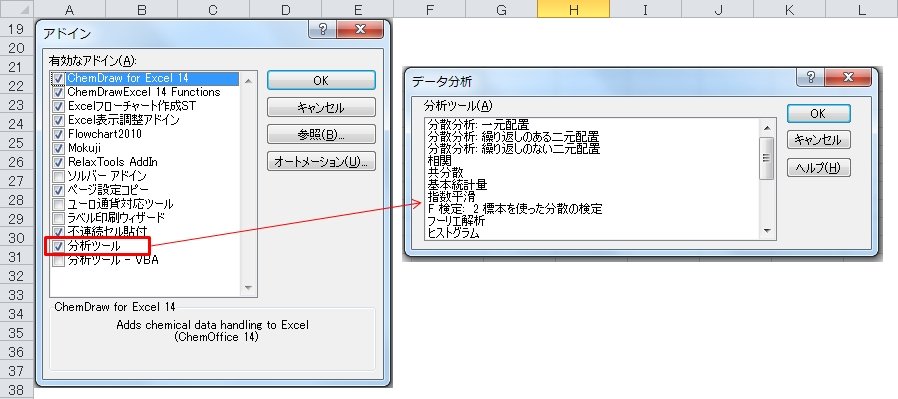898x399 pixels.
Task: Click help icon in データ分析 title bar
Action: coord(810,78)
